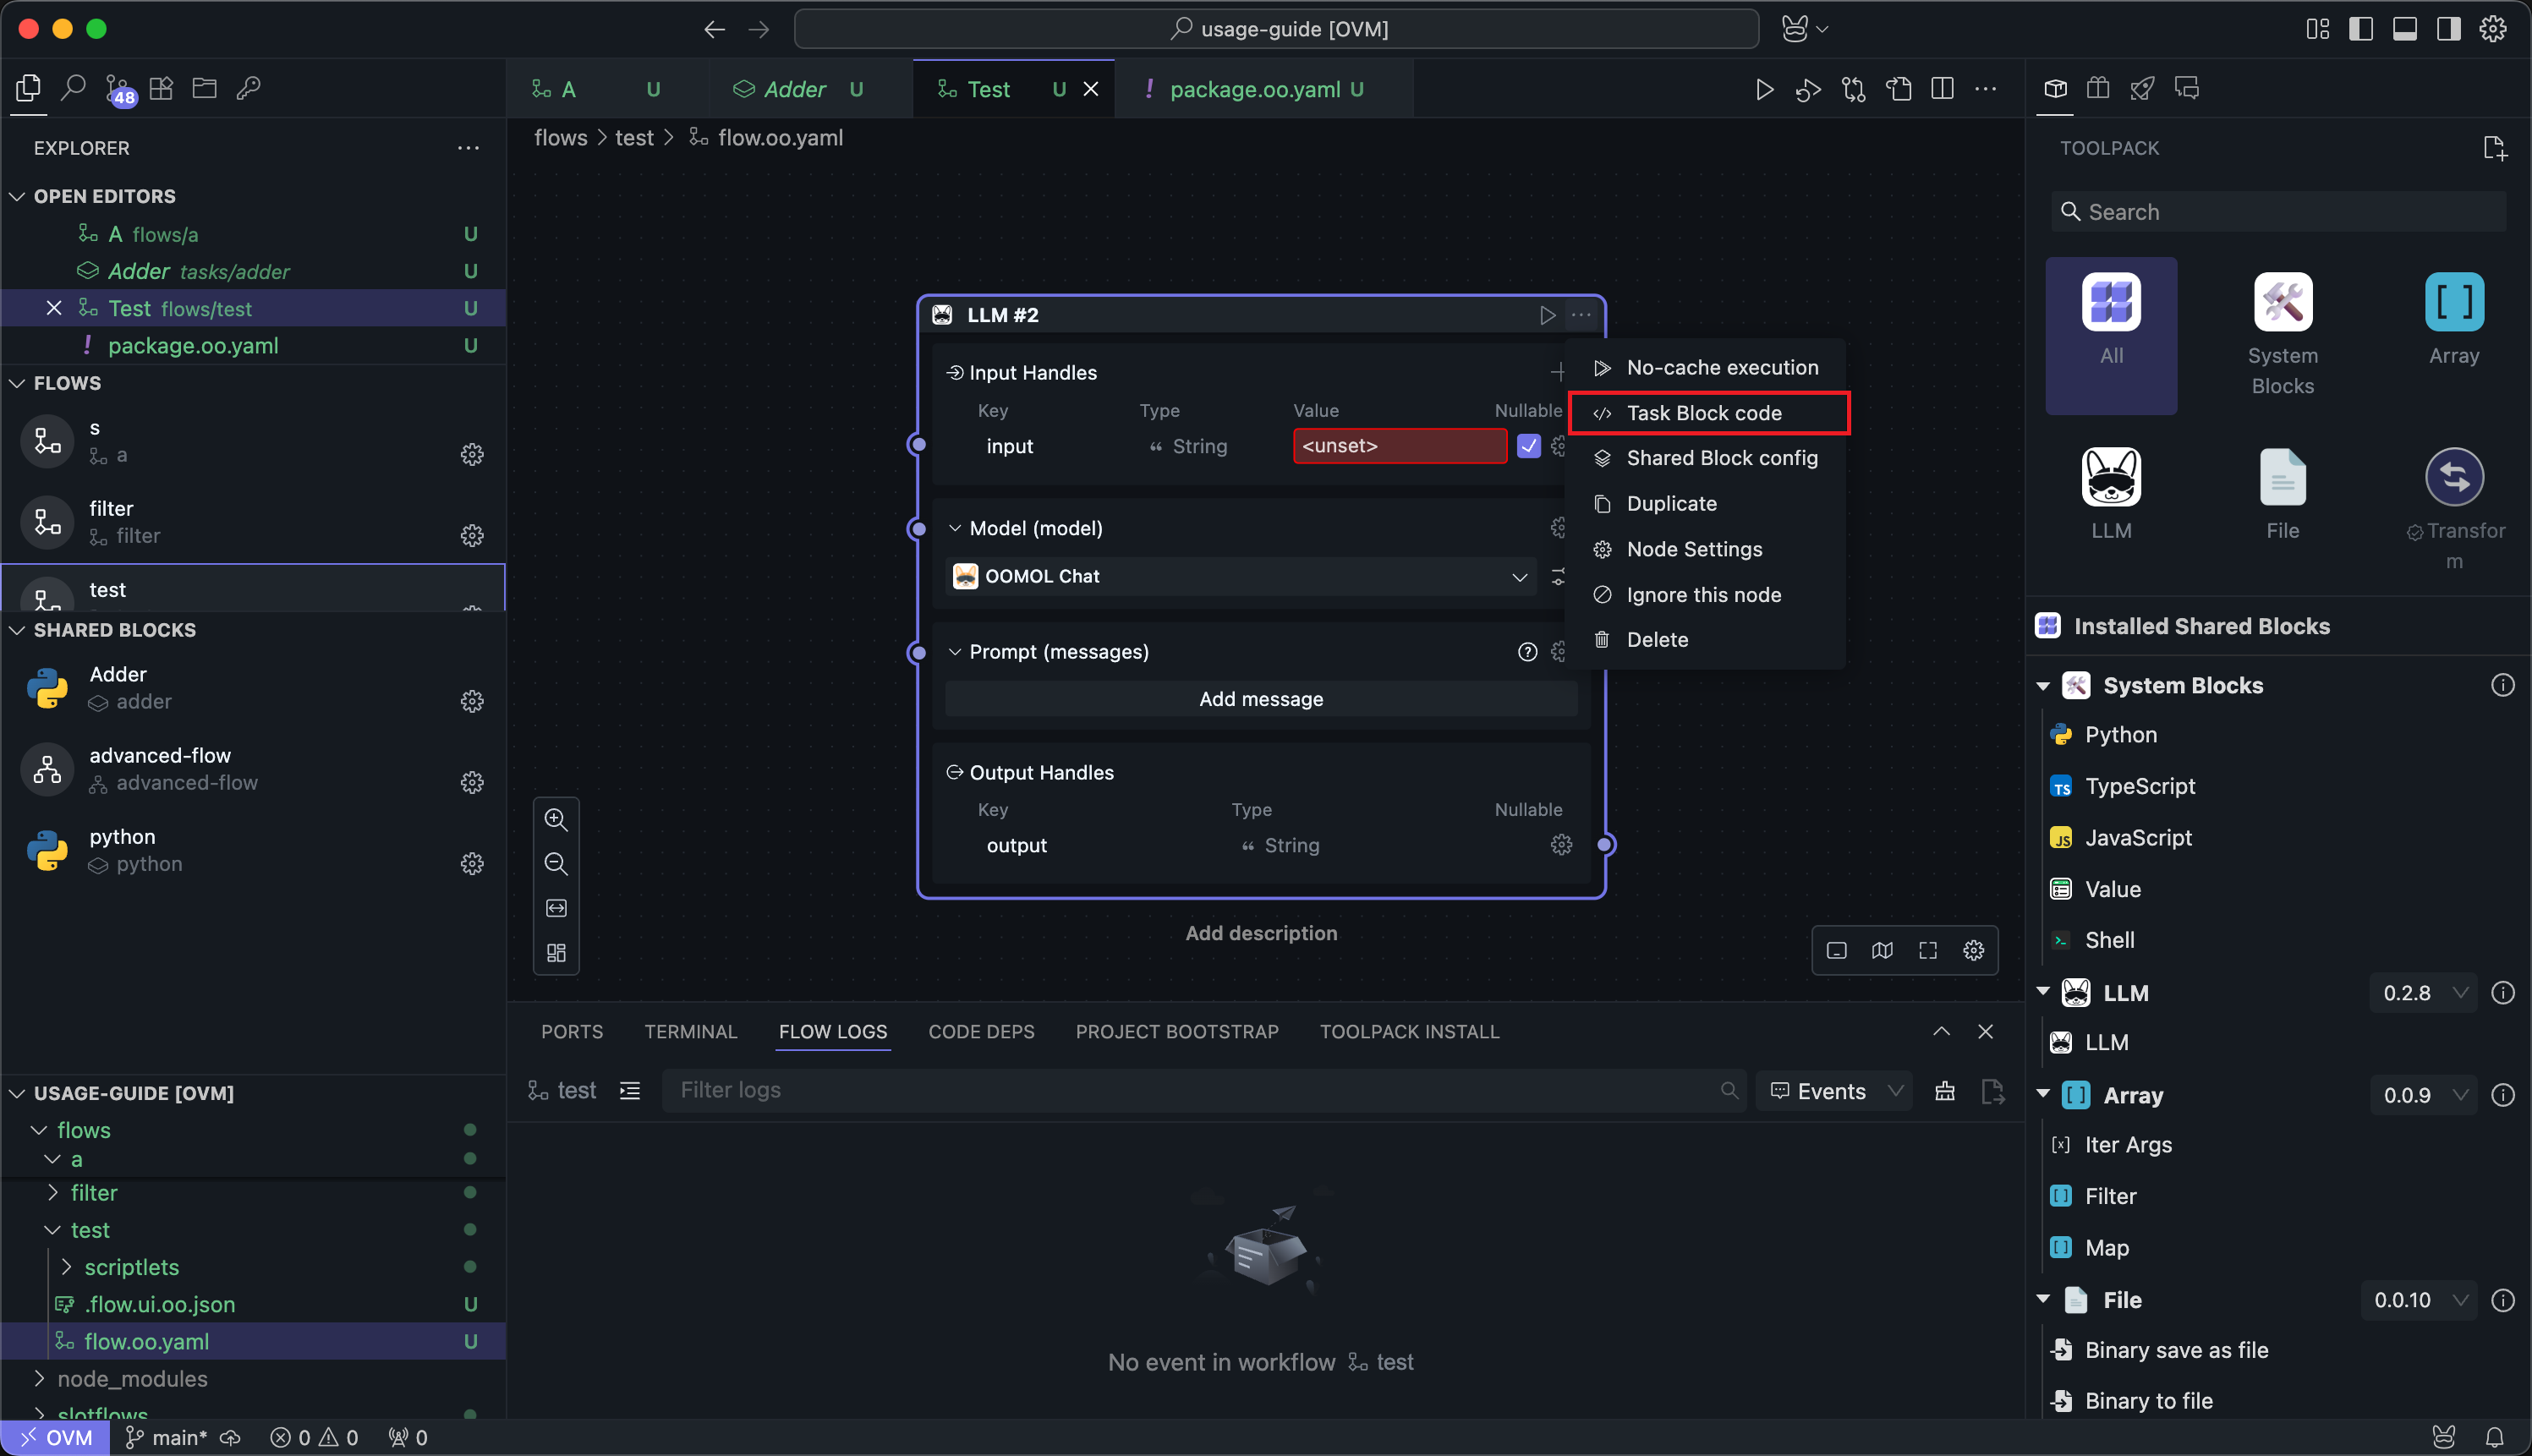
Task: Switch to the TERMINAL tab
Action: coord(690,1031)
